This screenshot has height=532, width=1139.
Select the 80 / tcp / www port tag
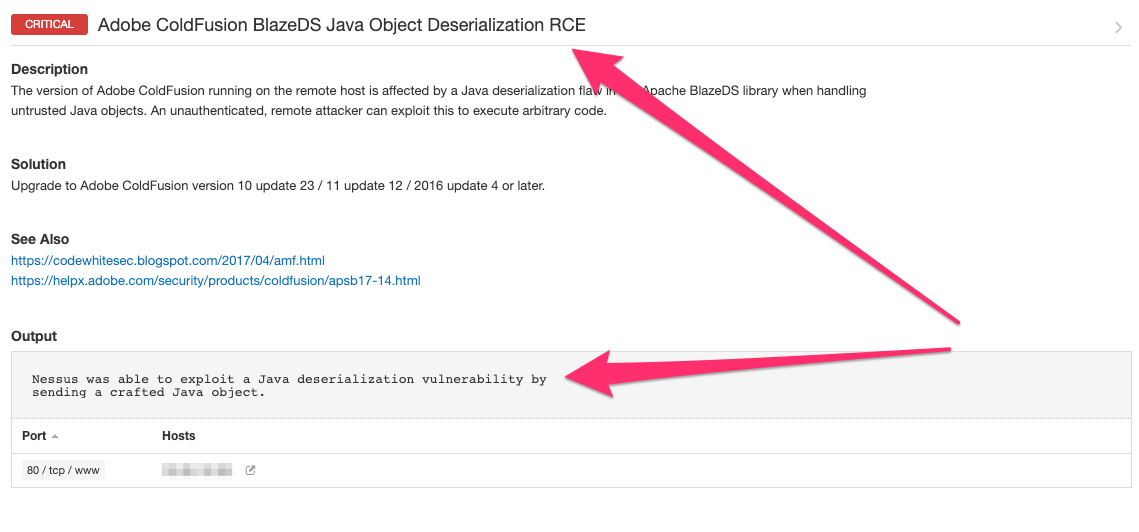[x=63, y=470]
